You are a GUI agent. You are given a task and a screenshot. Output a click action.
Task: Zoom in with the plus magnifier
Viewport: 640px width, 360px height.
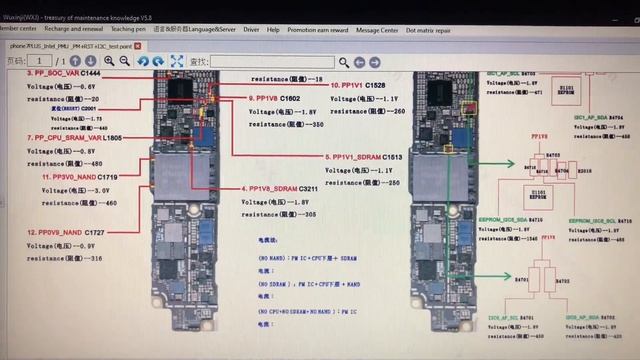point(109,61)
